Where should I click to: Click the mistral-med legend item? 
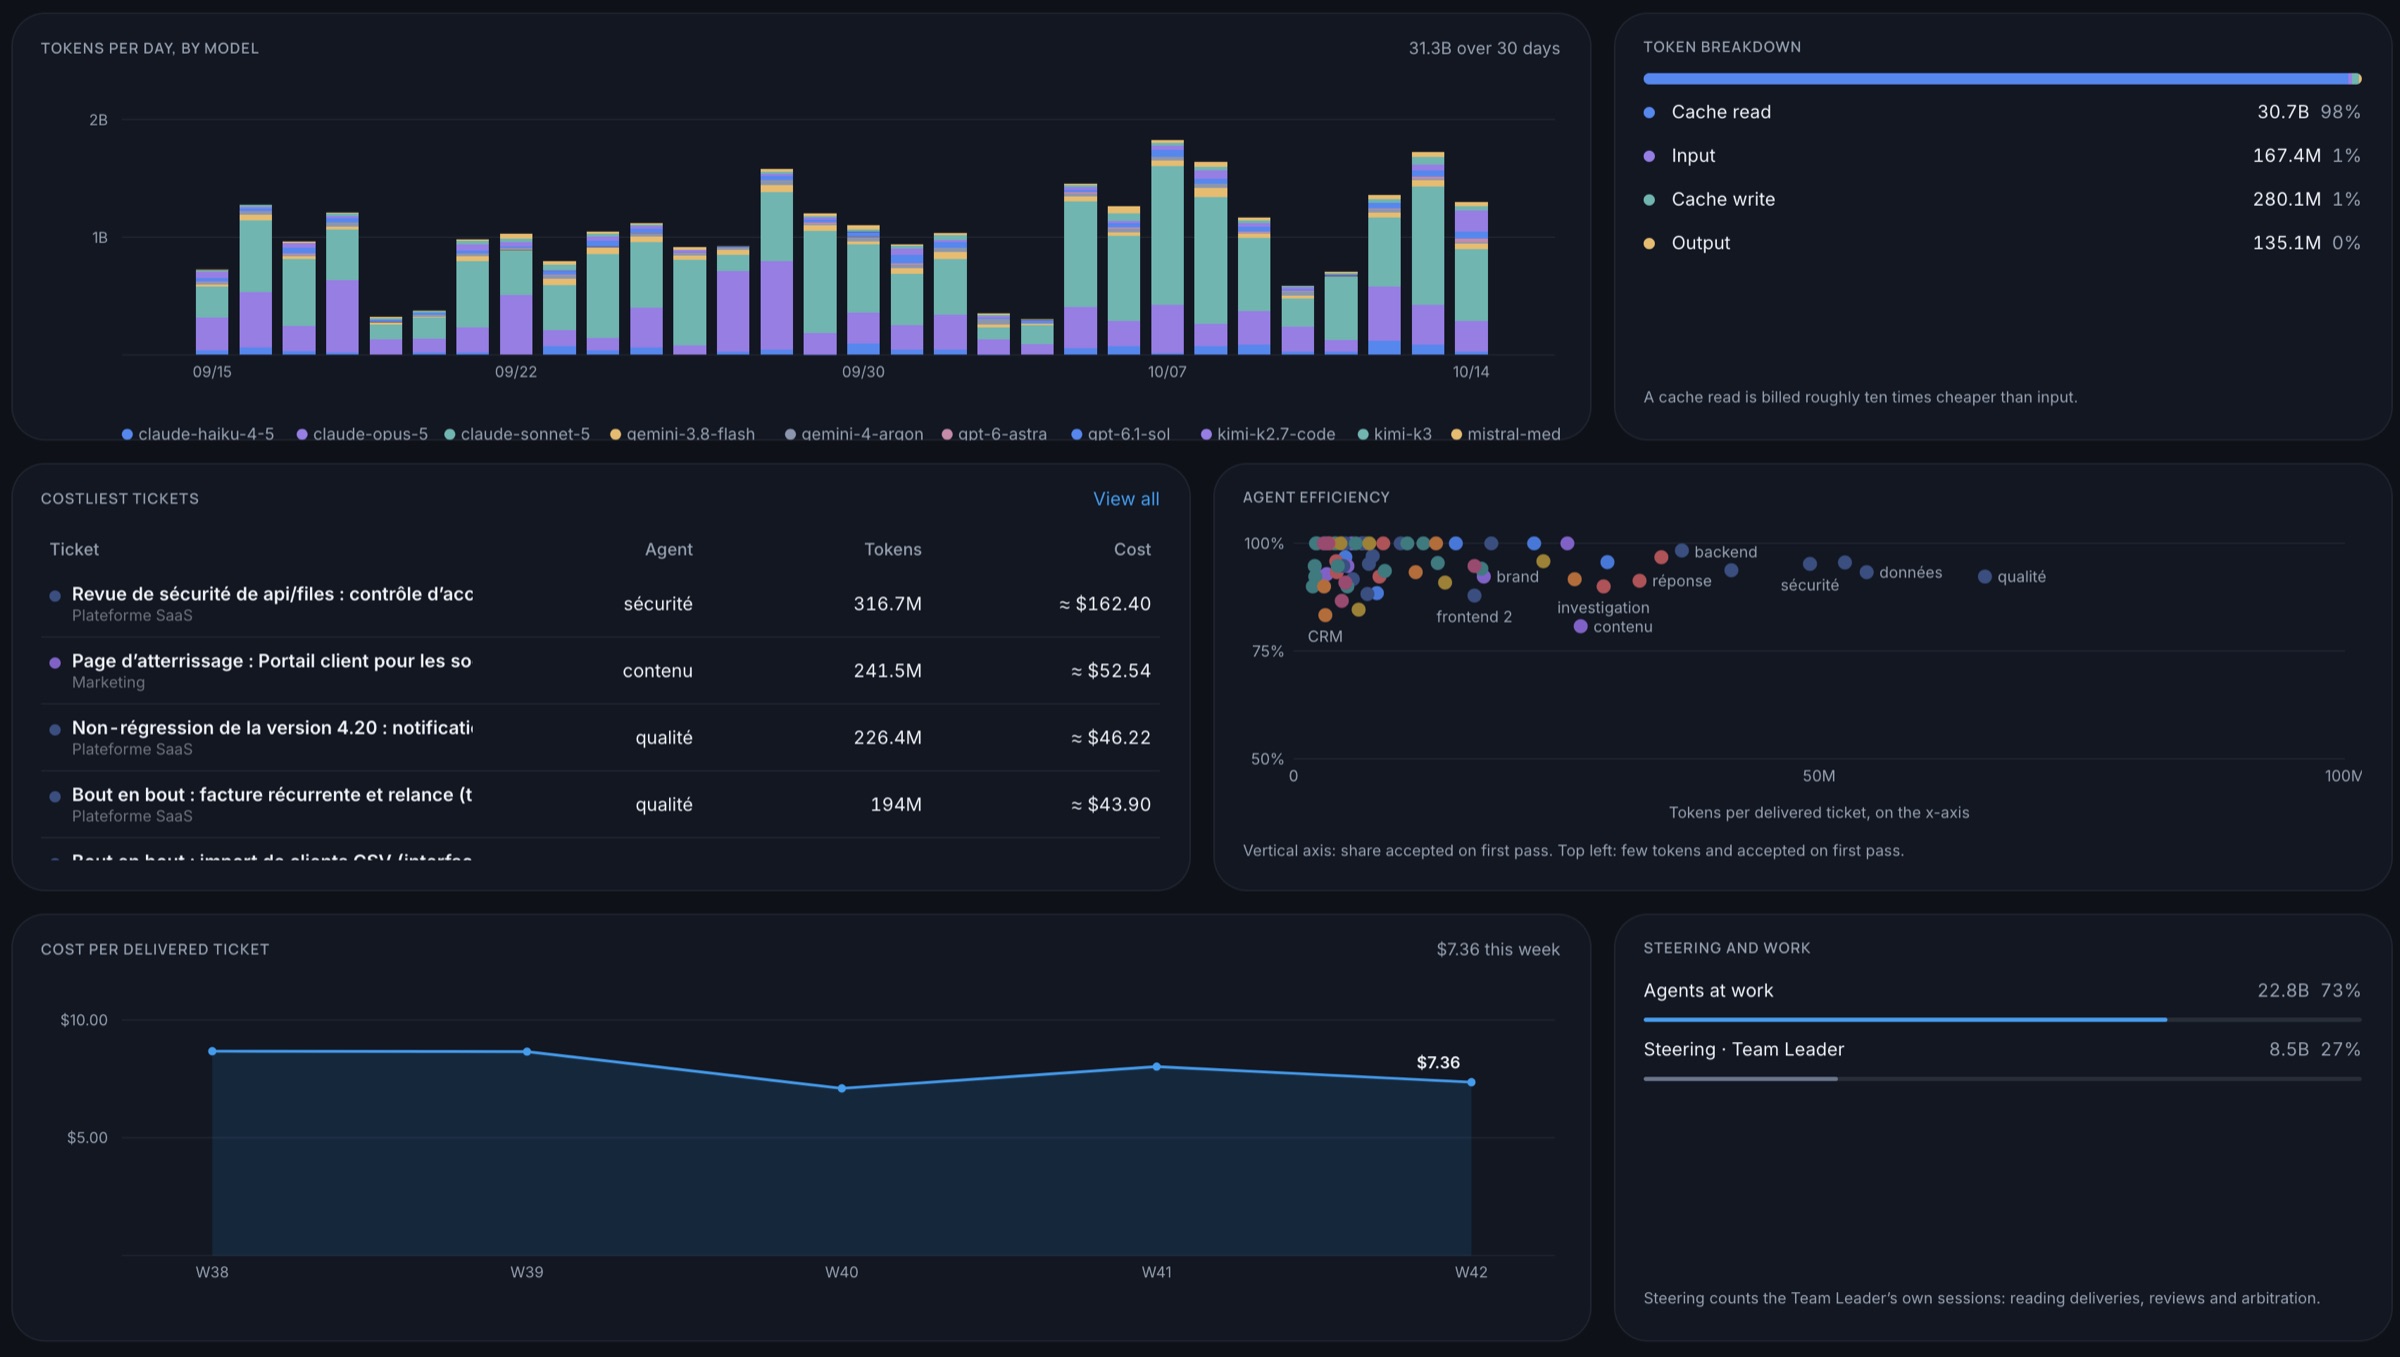click(1506, 434)
